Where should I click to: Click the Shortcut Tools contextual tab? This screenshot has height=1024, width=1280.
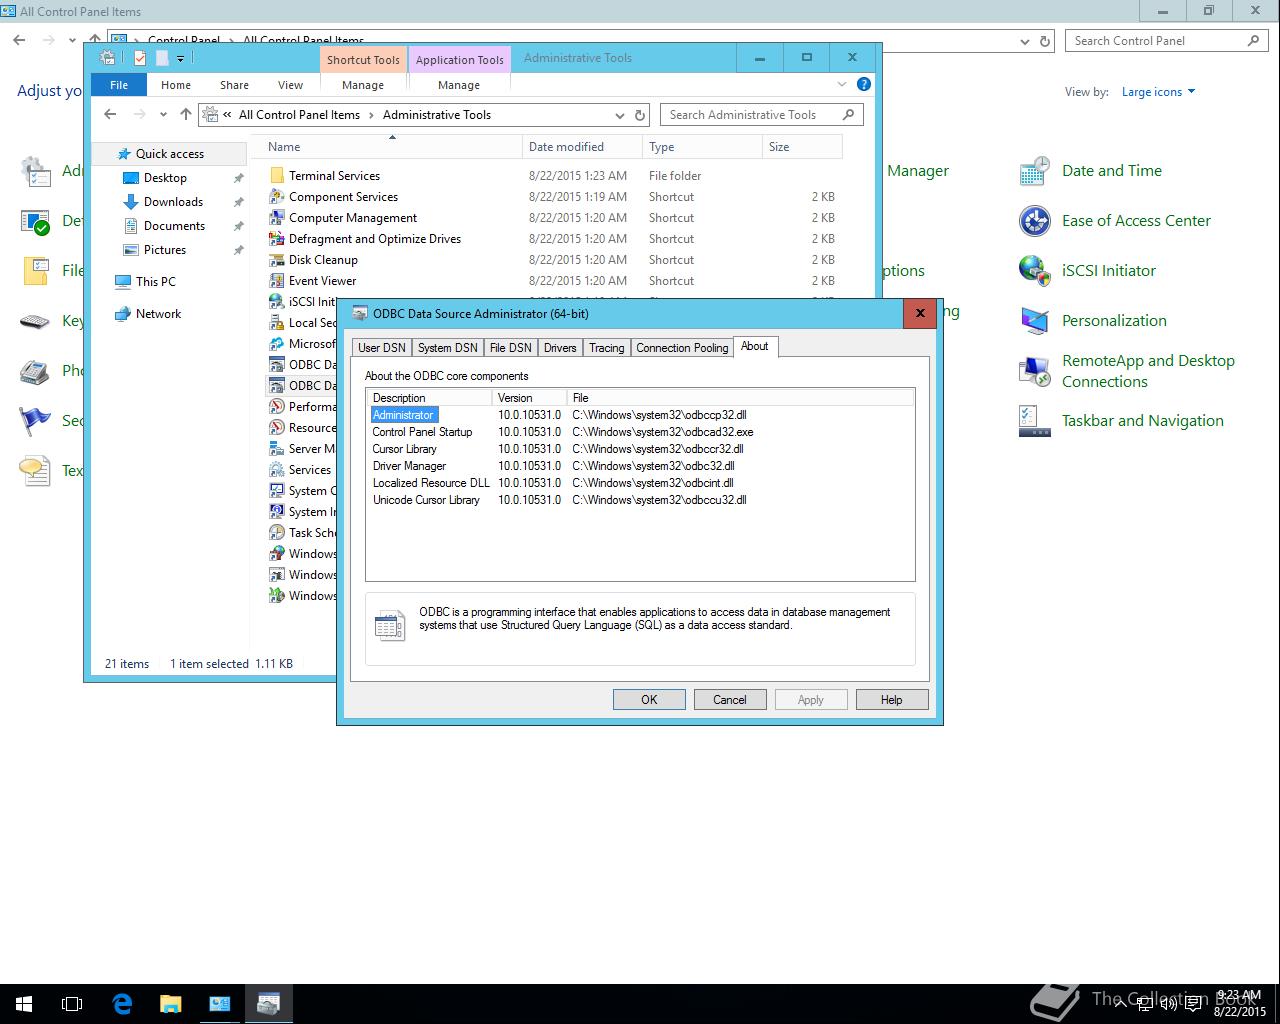tap(363, 59)
